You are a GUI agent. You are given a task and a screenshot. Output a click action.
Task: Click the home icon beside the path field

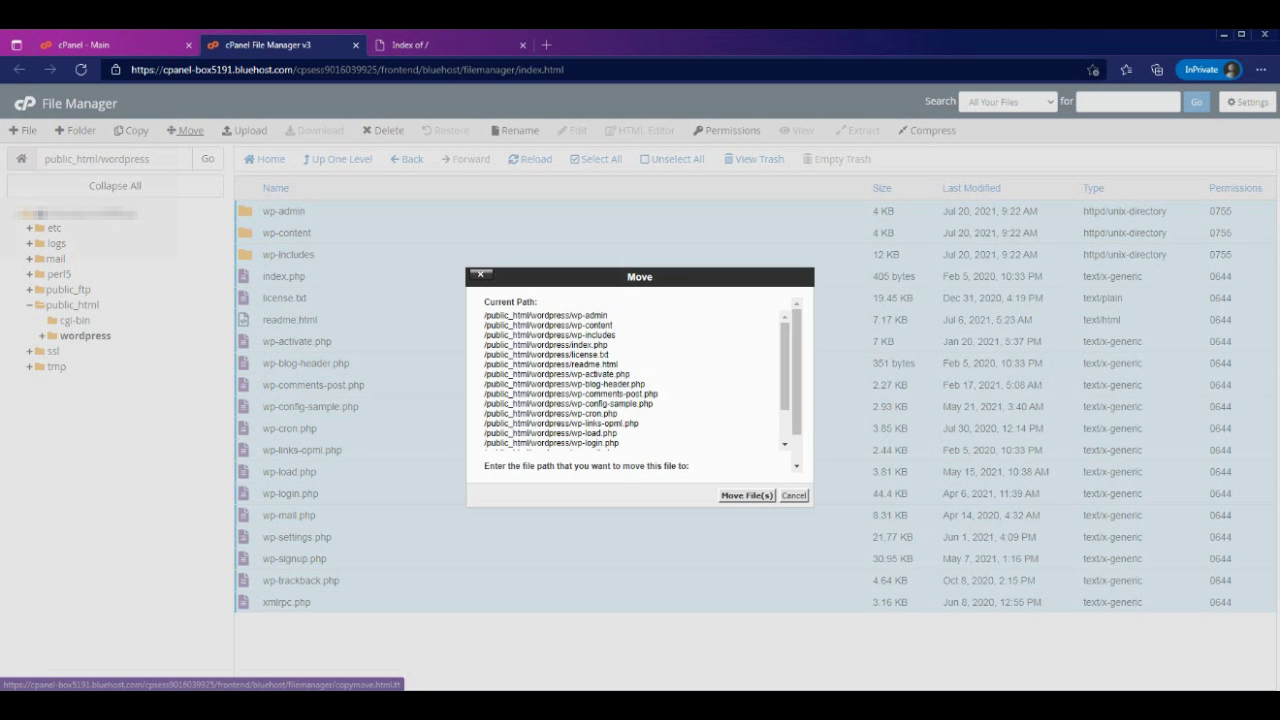tap(21, 159)
